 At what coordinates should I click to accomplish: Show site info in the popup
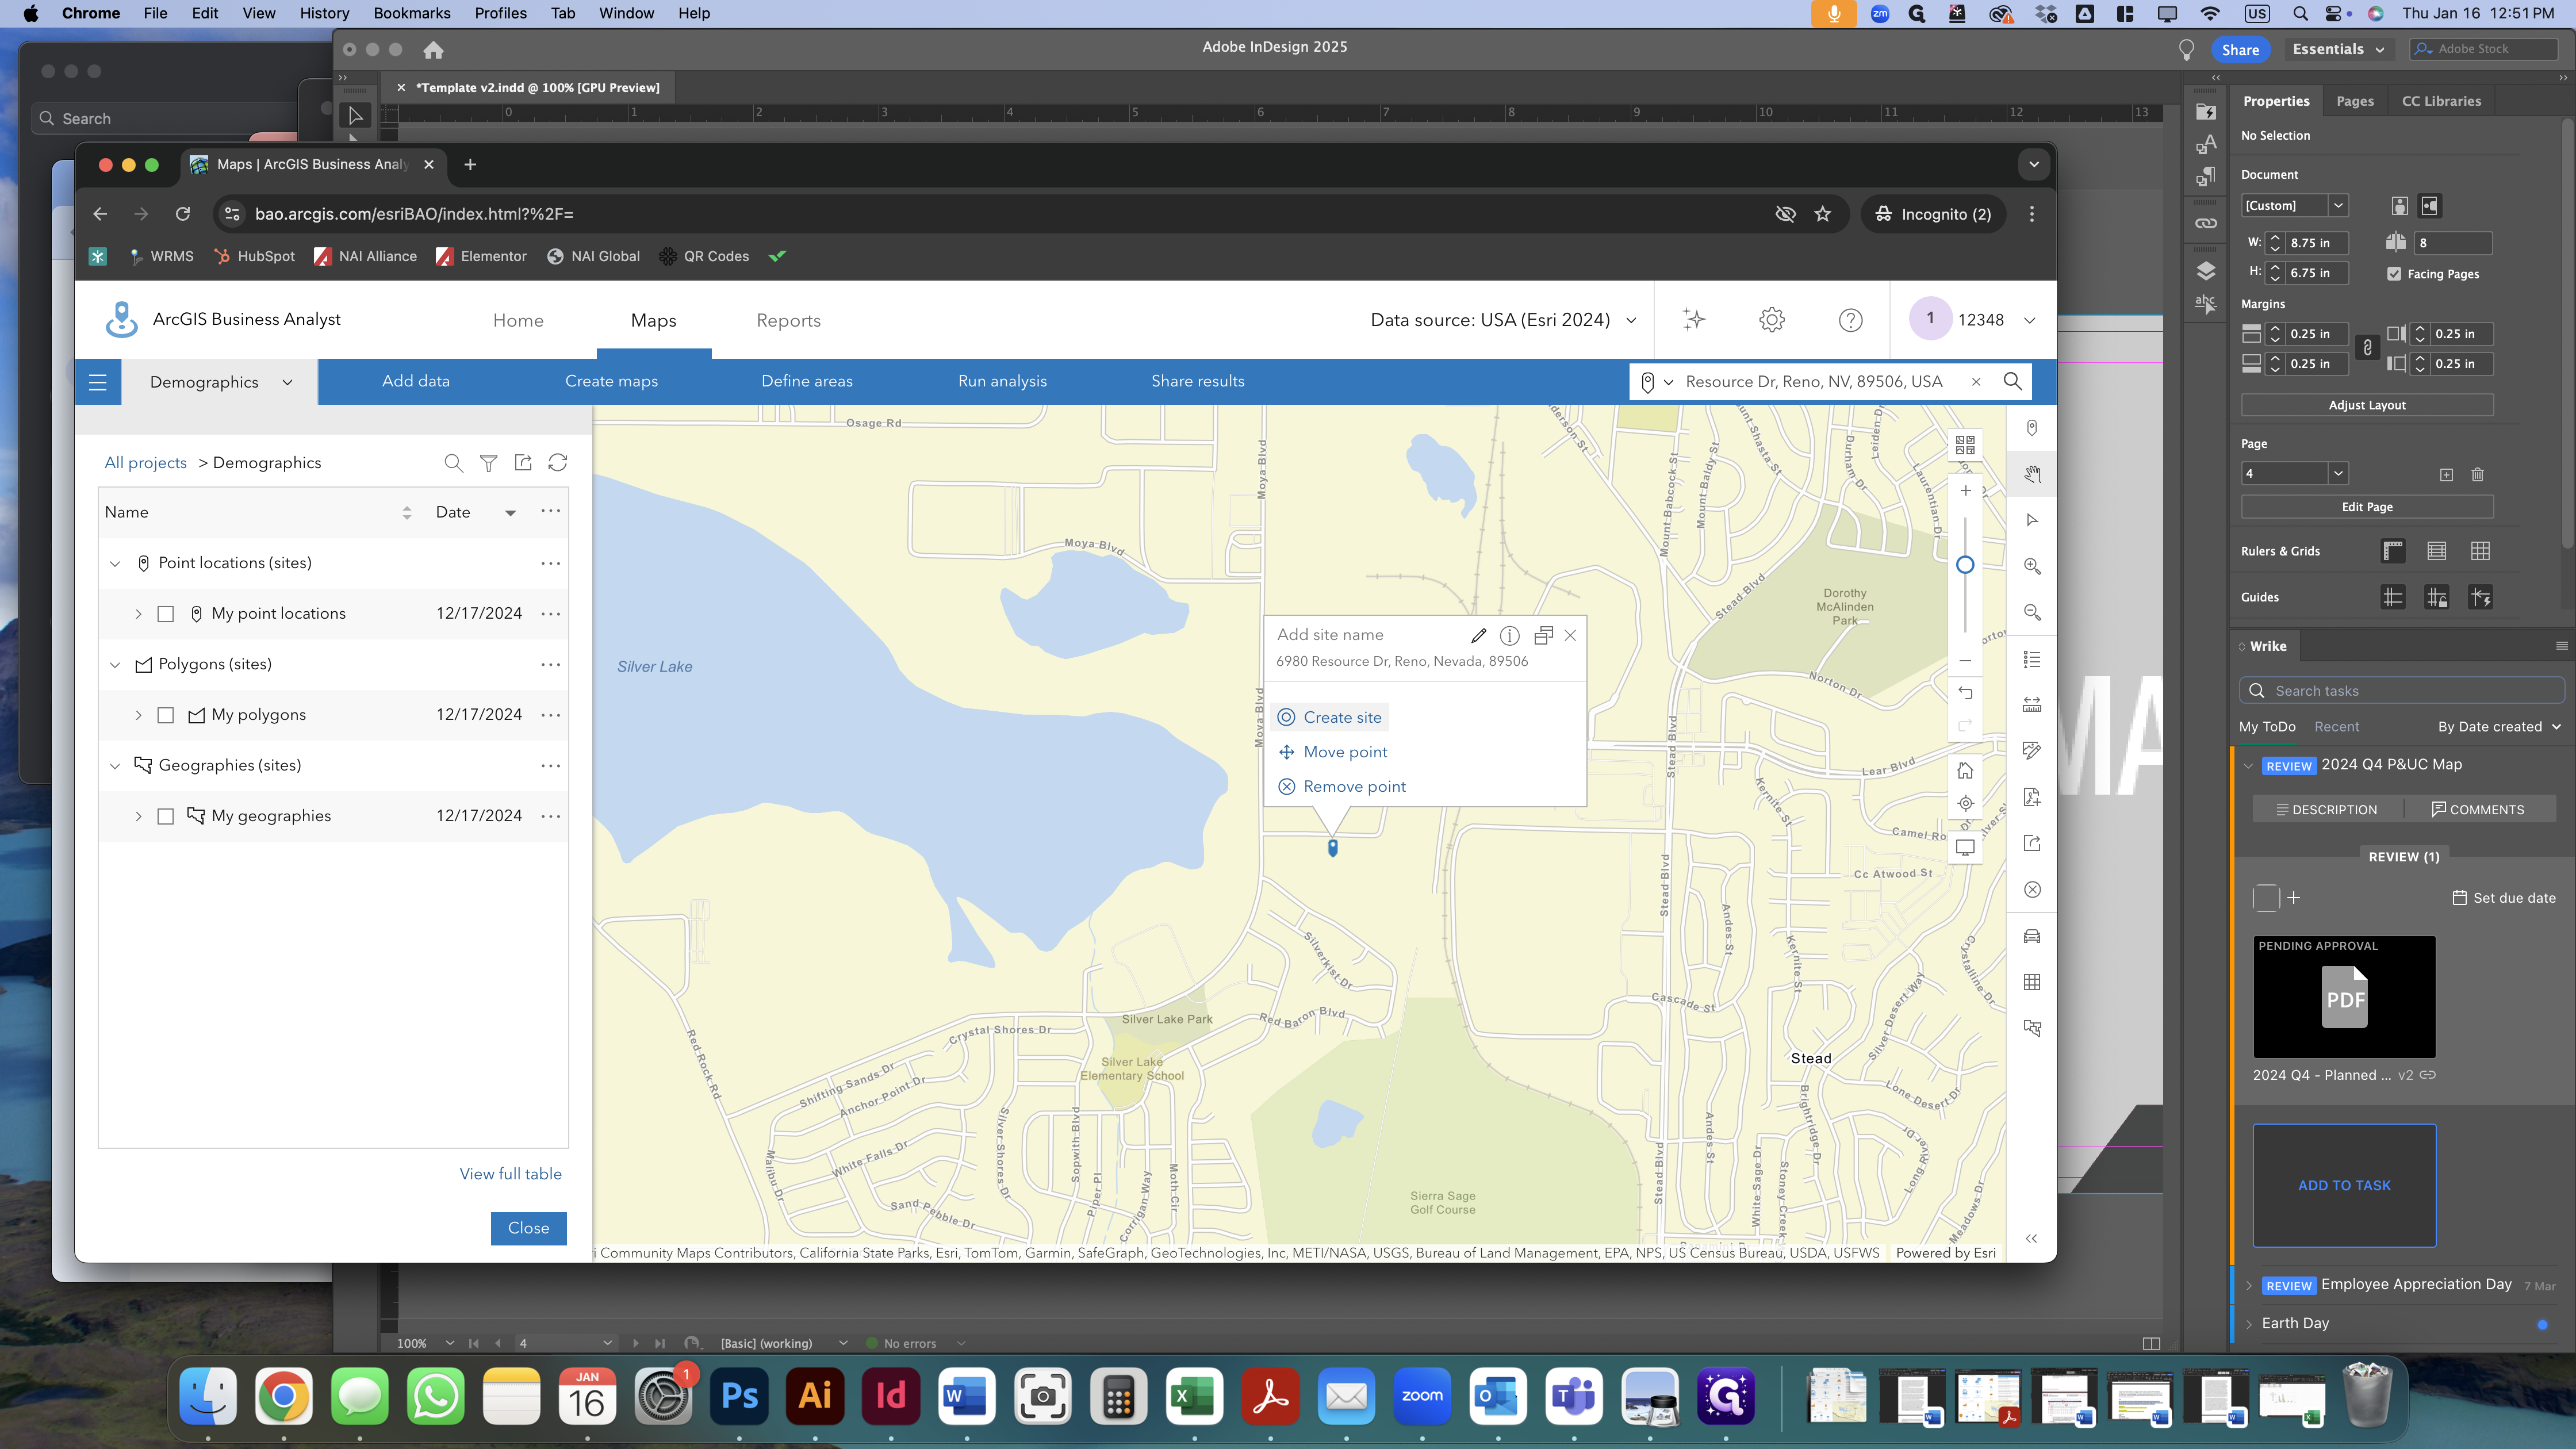pos(1510,635)
